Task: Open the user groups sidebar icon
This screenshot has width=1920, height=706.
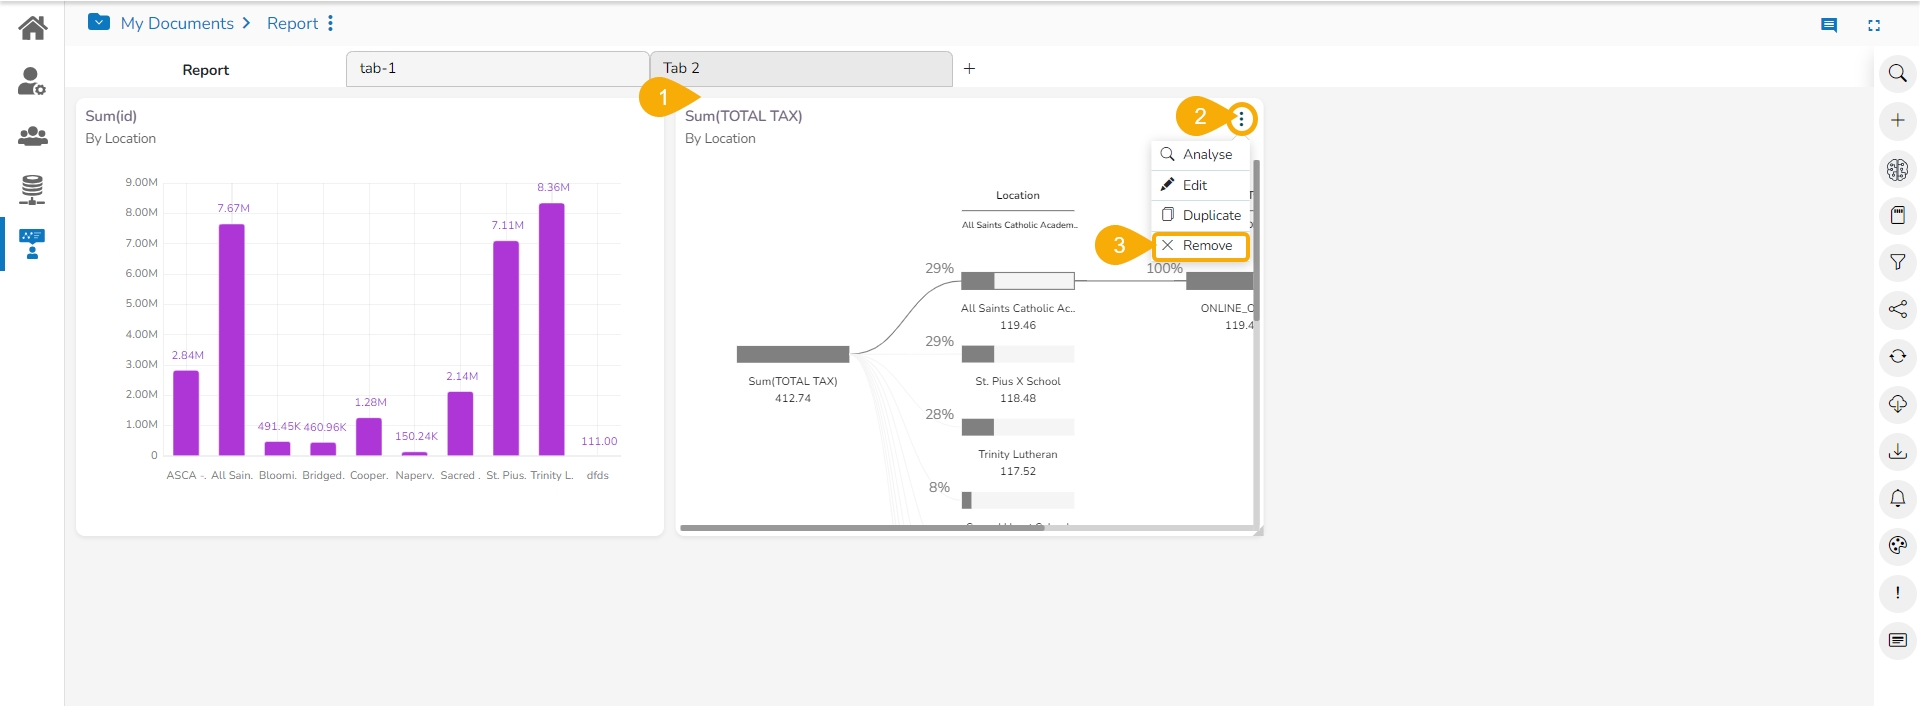Action: pos(32,136)
